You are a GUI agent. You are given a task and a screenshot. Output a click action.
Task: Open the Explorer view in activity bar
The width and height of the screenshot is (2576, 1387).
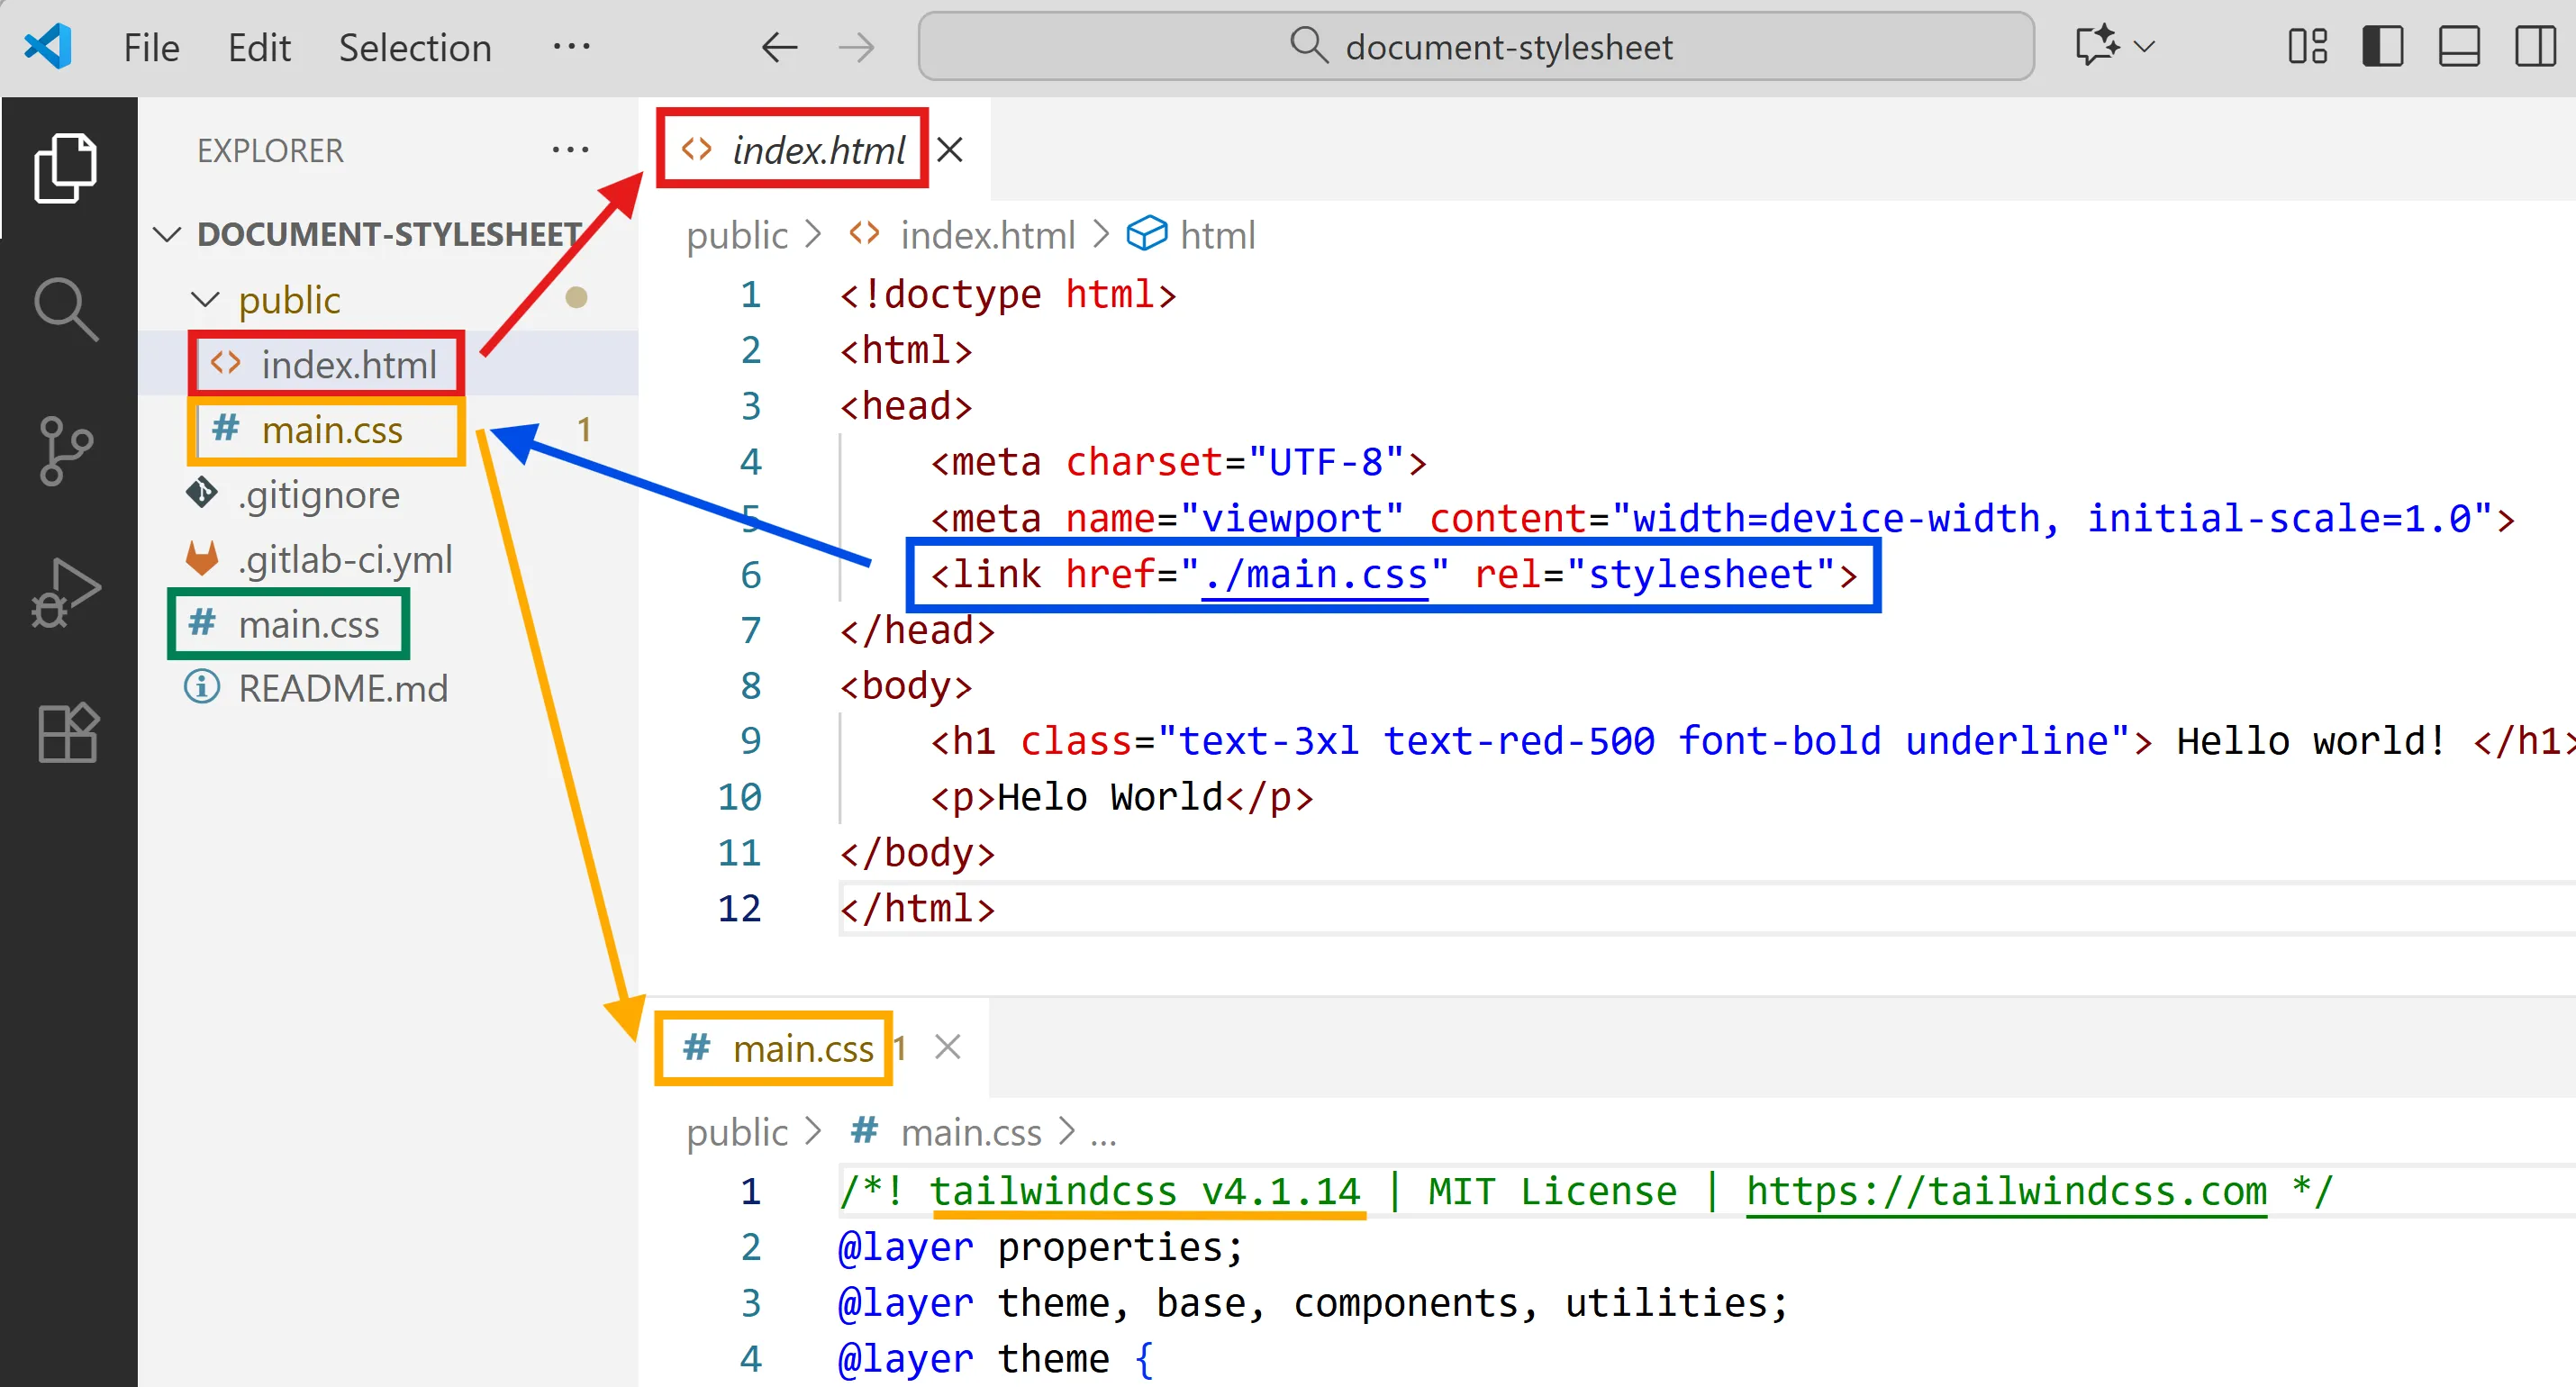tap(66, 168)
